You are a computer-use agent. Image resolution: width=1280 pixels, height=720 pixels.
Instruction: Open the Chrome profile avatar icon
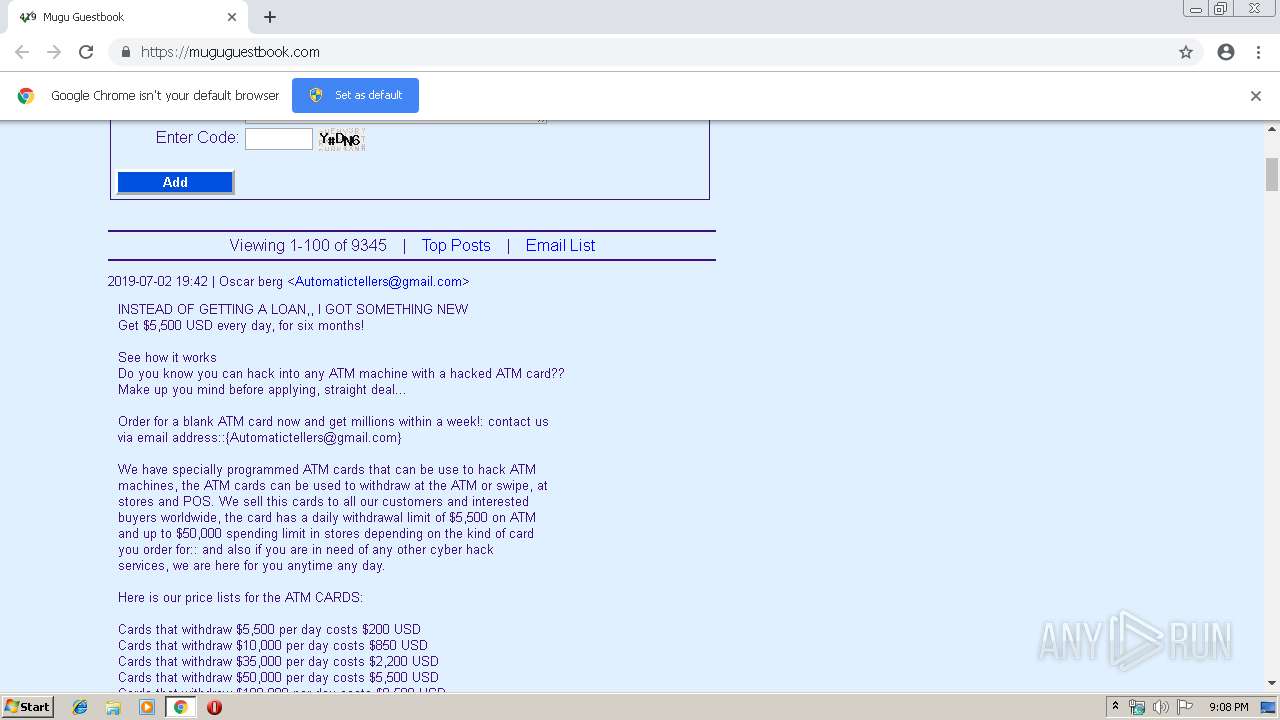1226,52
